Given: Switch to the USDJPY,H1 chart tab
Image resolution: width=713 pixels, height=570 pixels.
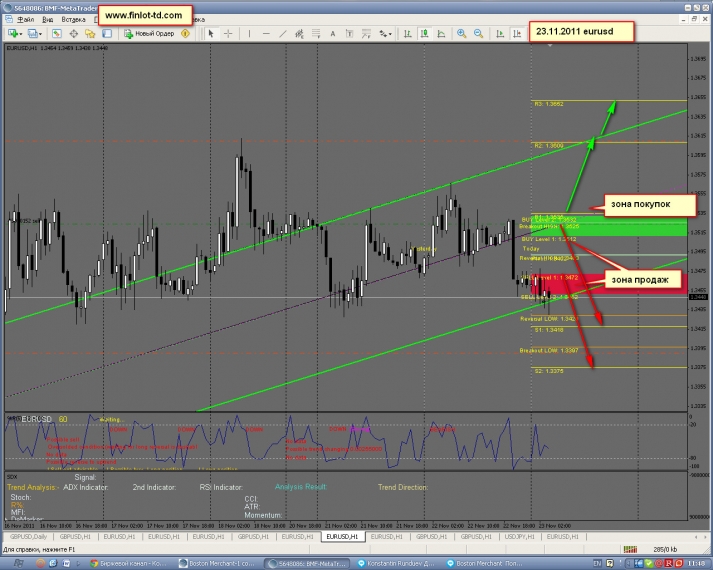Looking at the screenshot, I should click(x=519, y=536).
